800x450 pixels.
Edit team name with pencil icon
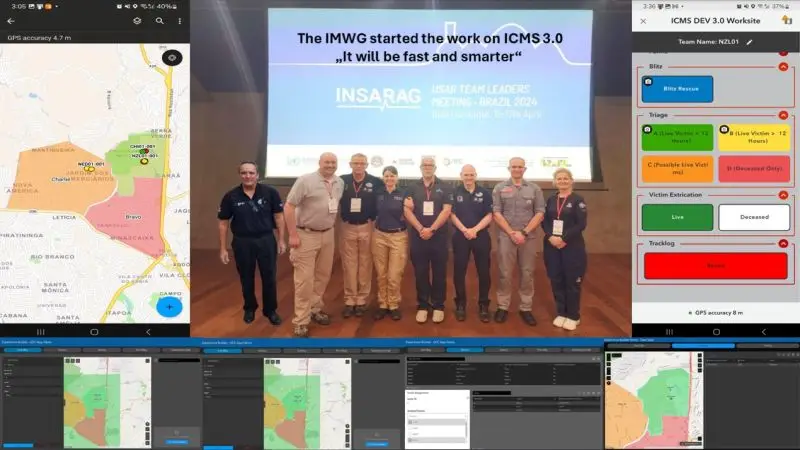pos(749,42)
